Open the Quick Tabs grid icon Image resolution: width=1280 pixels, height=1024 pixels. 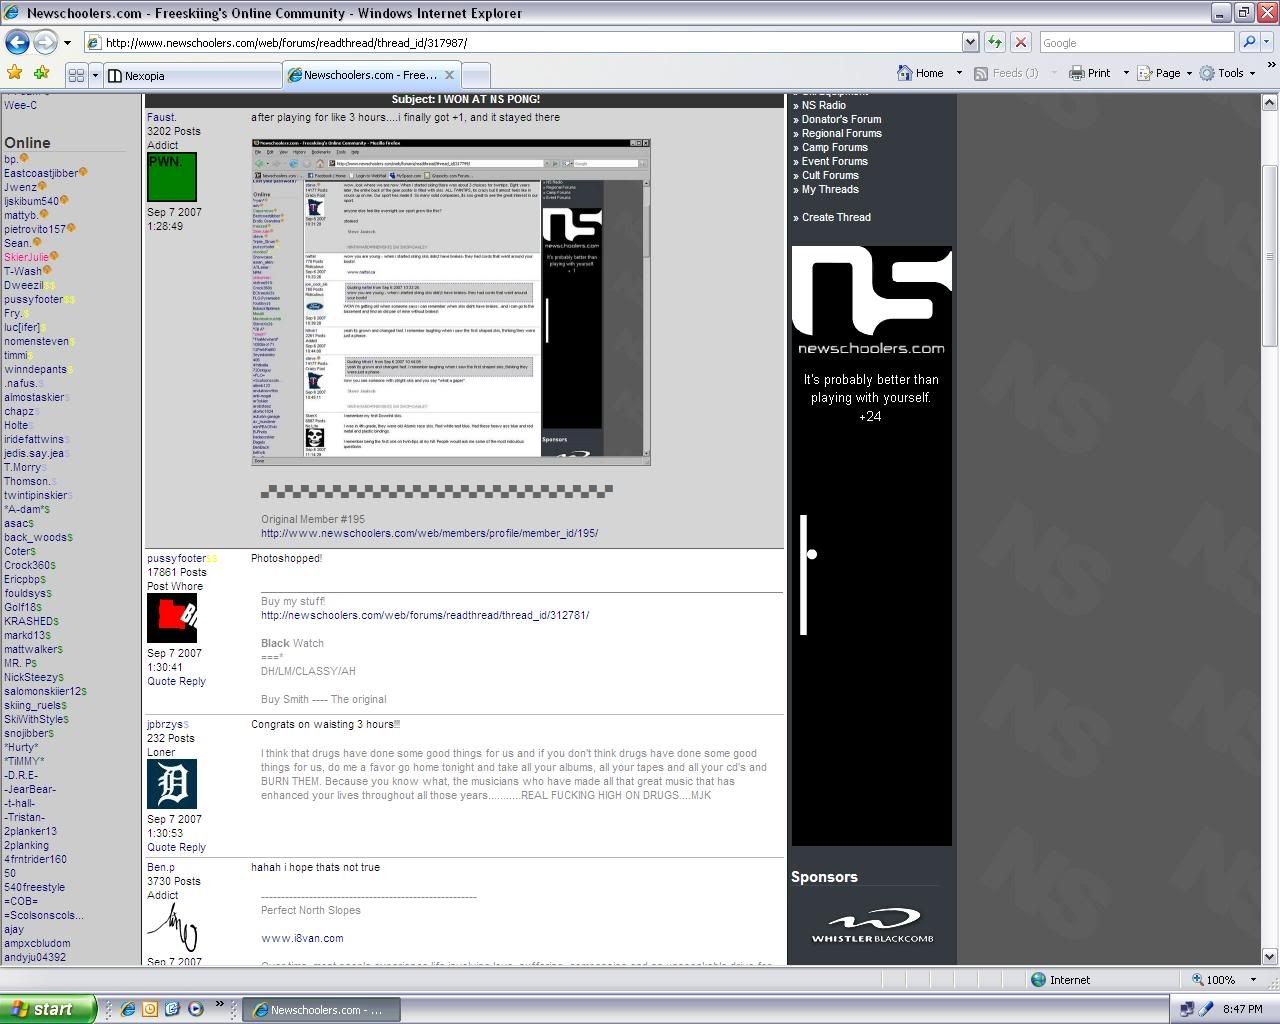[76, 75]
